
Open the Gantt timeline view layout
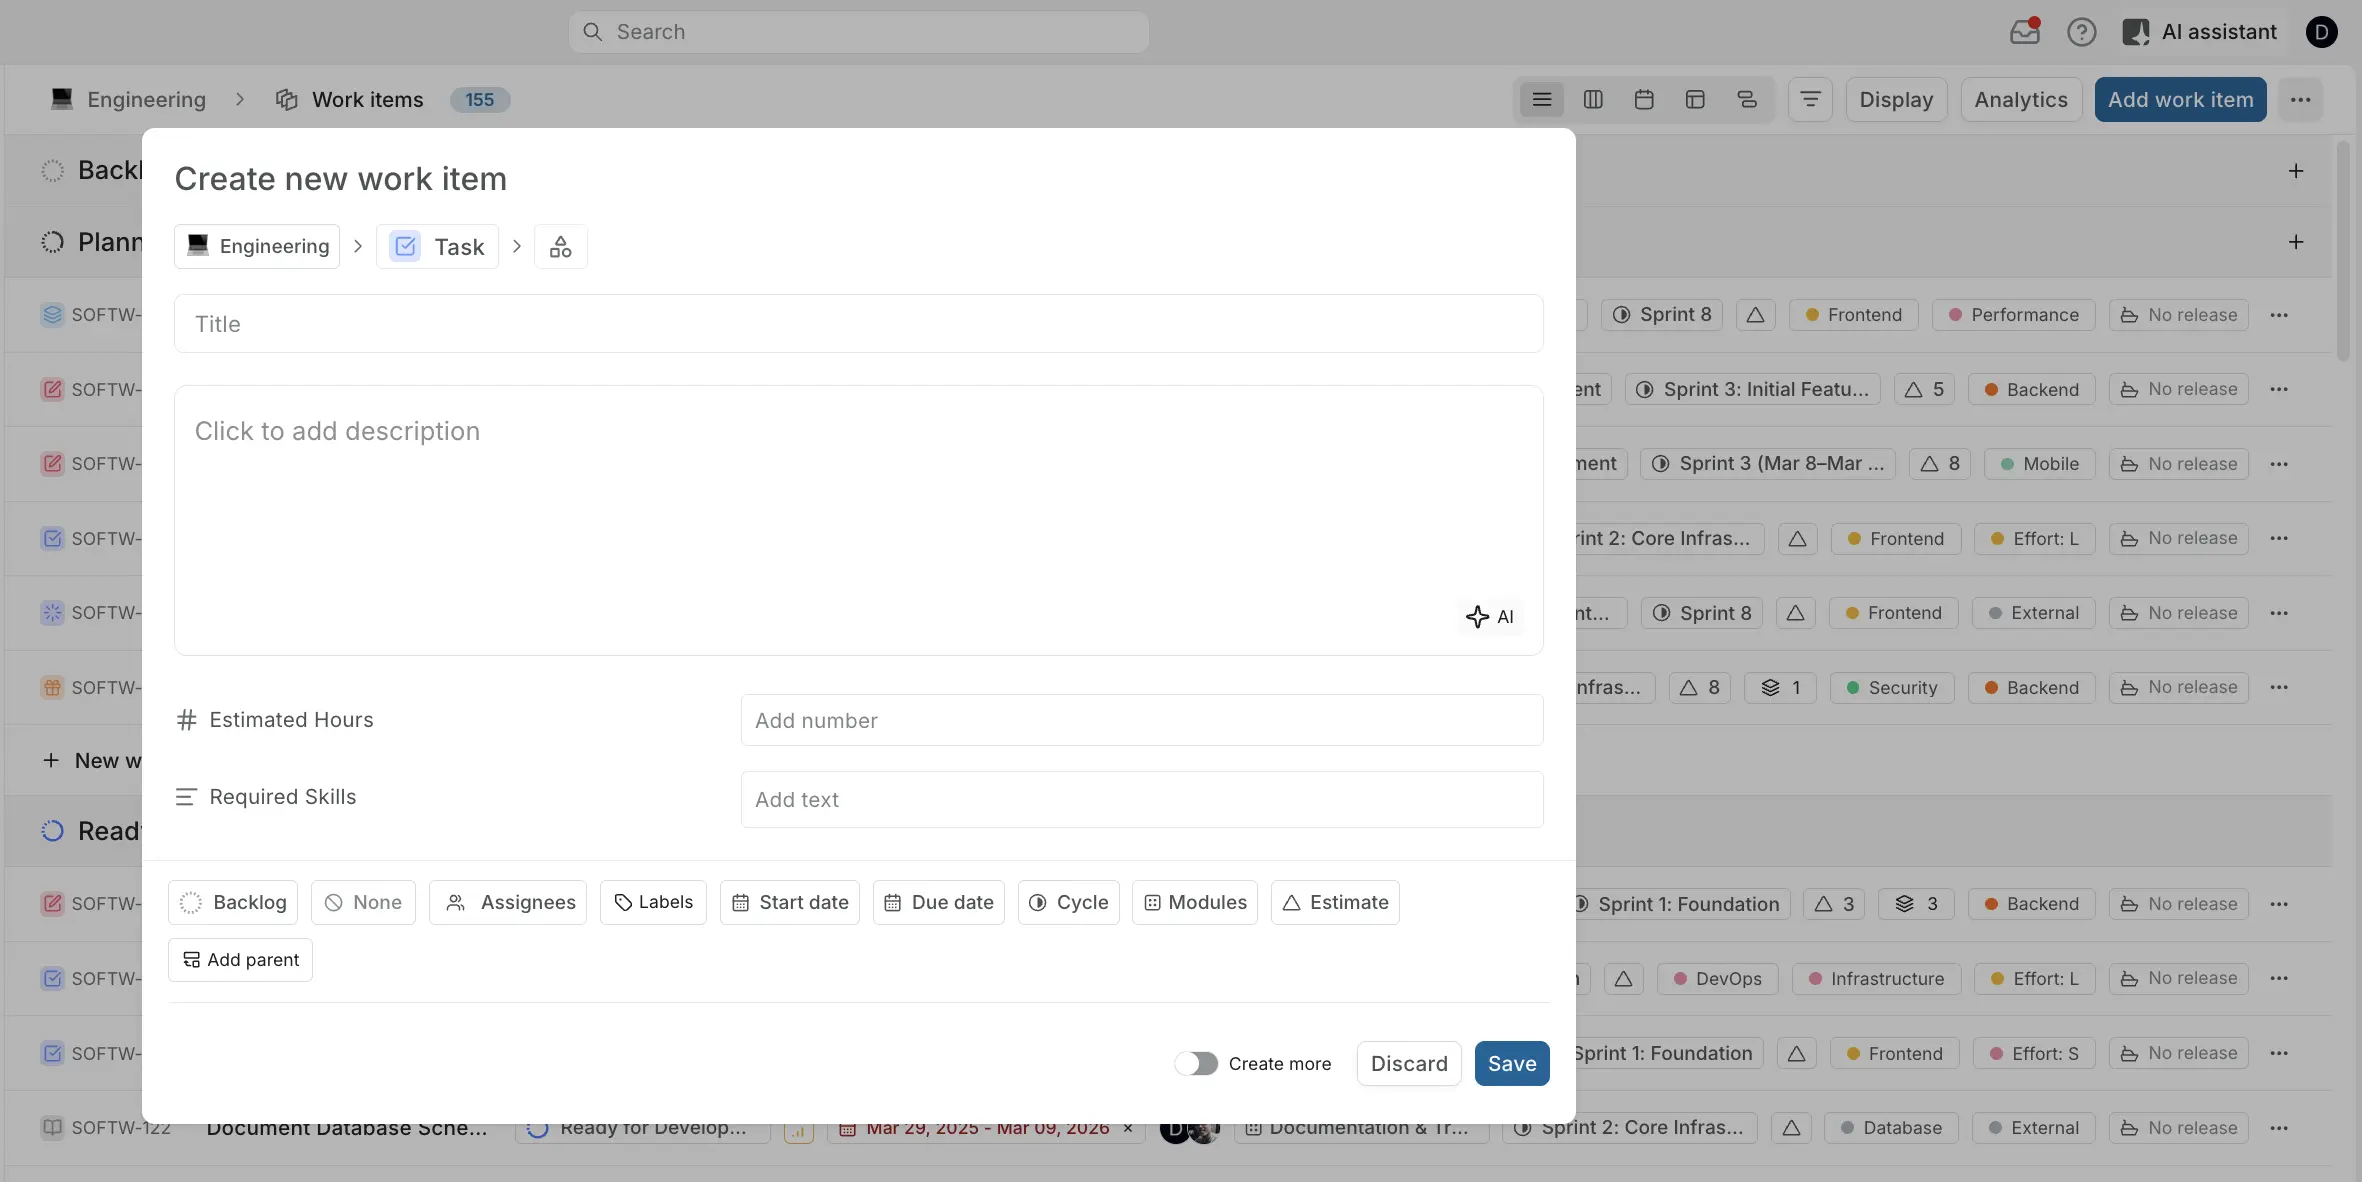coord(1748,100)
